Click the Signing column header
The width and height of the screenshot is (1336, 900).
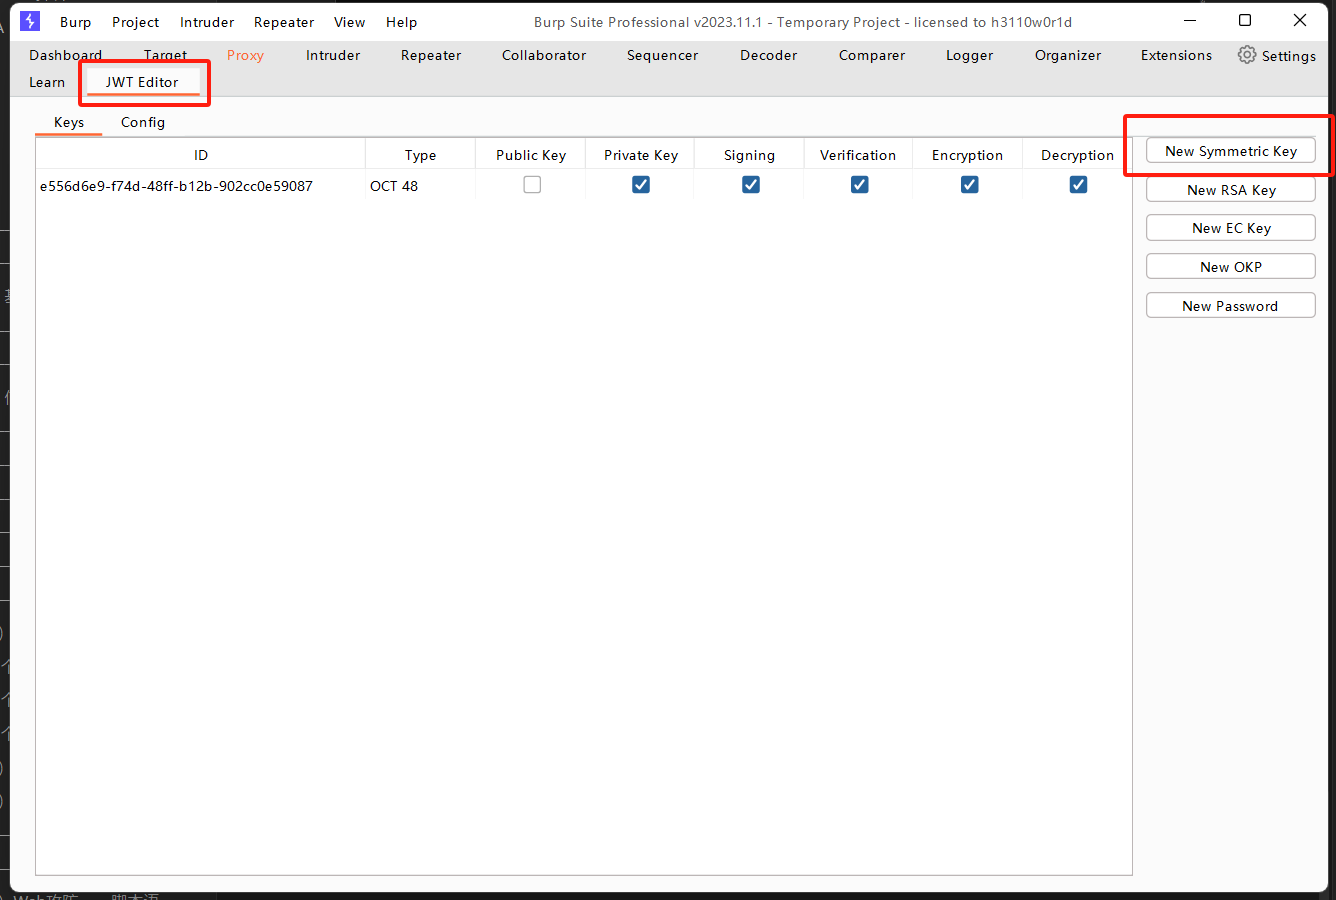coord(749,155)
